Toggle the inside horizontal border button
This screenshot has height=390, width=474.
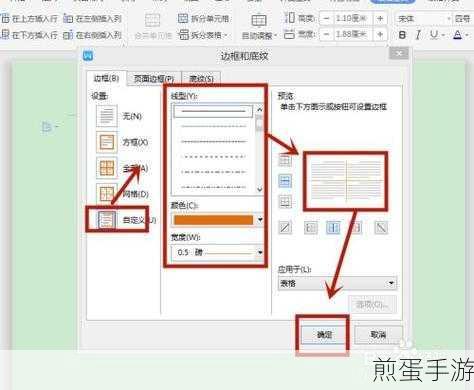[x=285, y=181]
